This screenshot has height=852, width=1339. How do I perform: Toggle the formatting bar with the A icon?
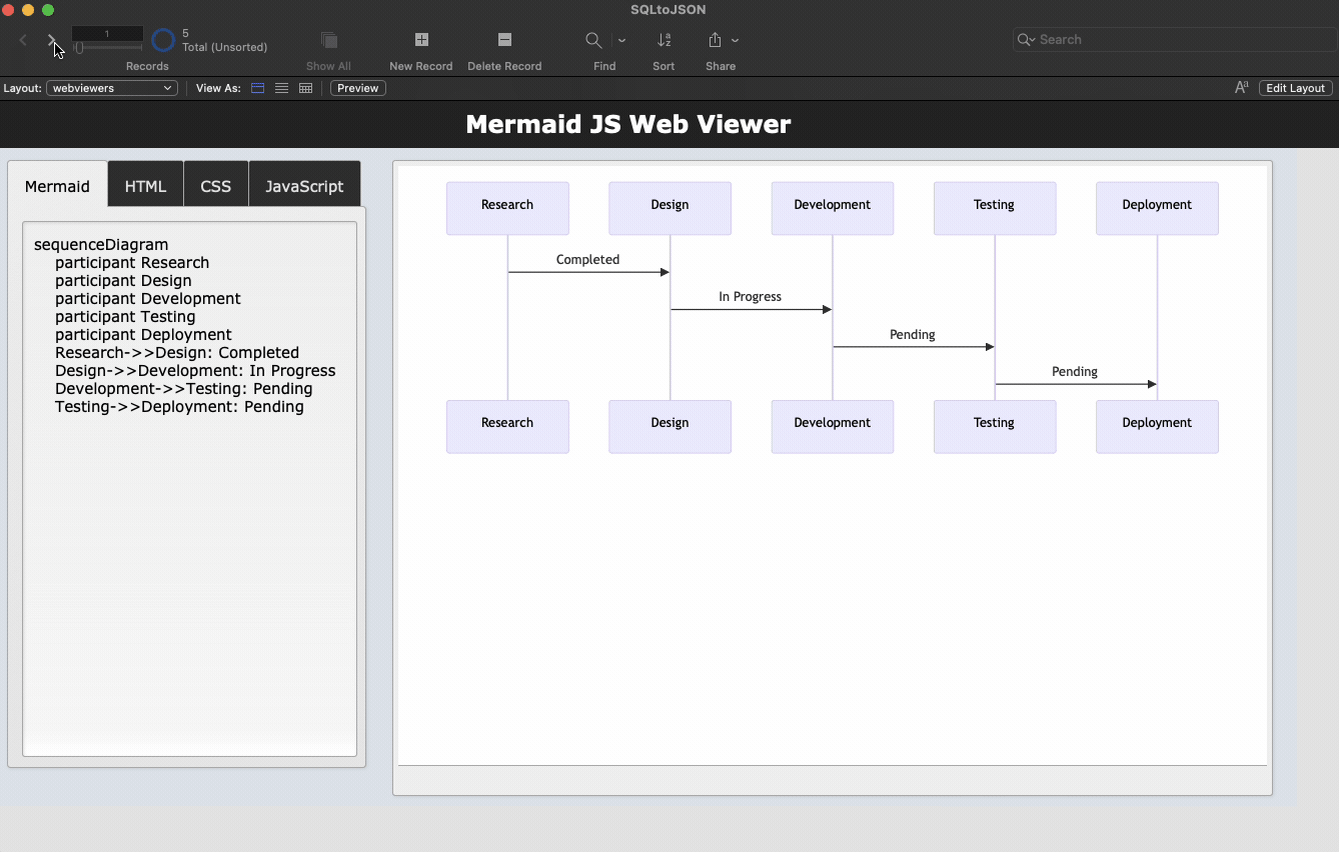pyautogui.click(x=1241, y=87)
